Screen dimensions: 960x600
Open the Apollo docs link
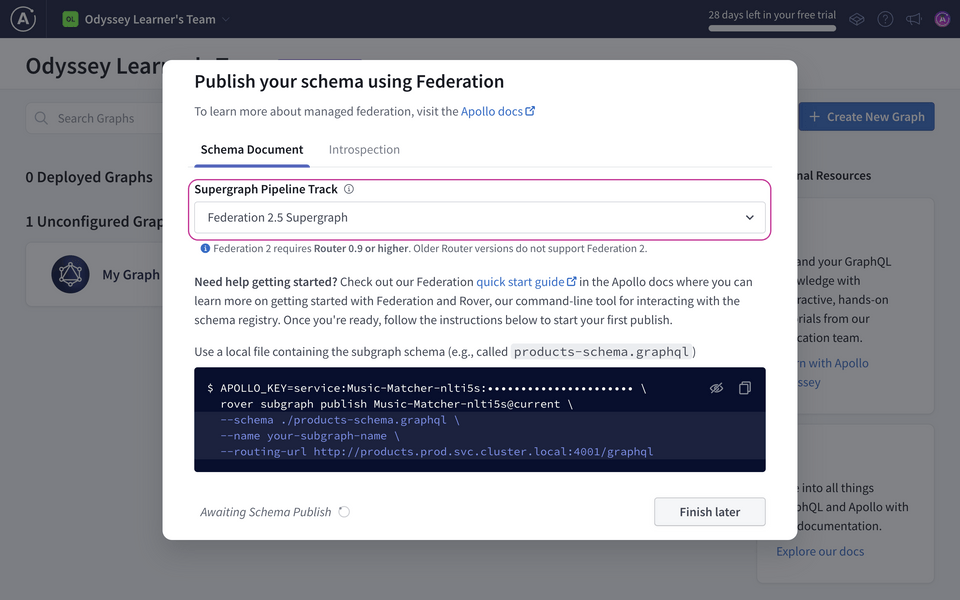click(x=498, y=111)
